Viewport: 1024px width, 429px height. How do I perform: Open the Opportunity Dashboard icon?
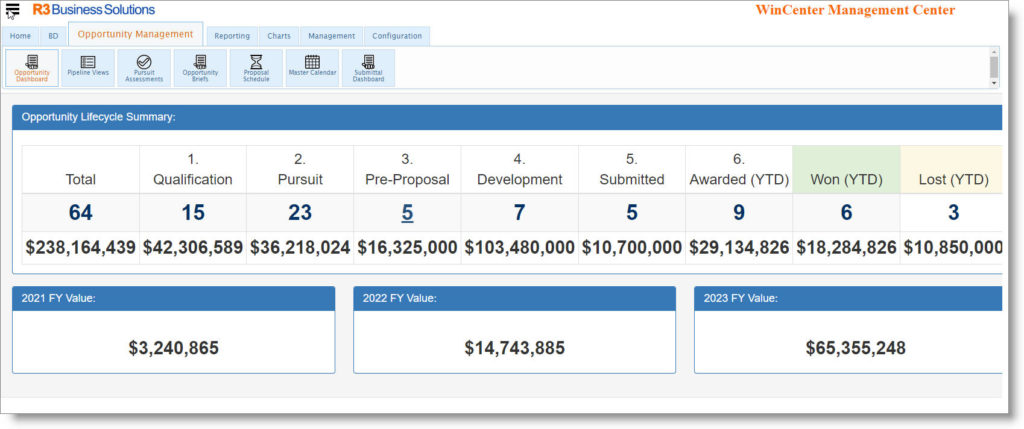pyautogui.click(x=32, y=68)
